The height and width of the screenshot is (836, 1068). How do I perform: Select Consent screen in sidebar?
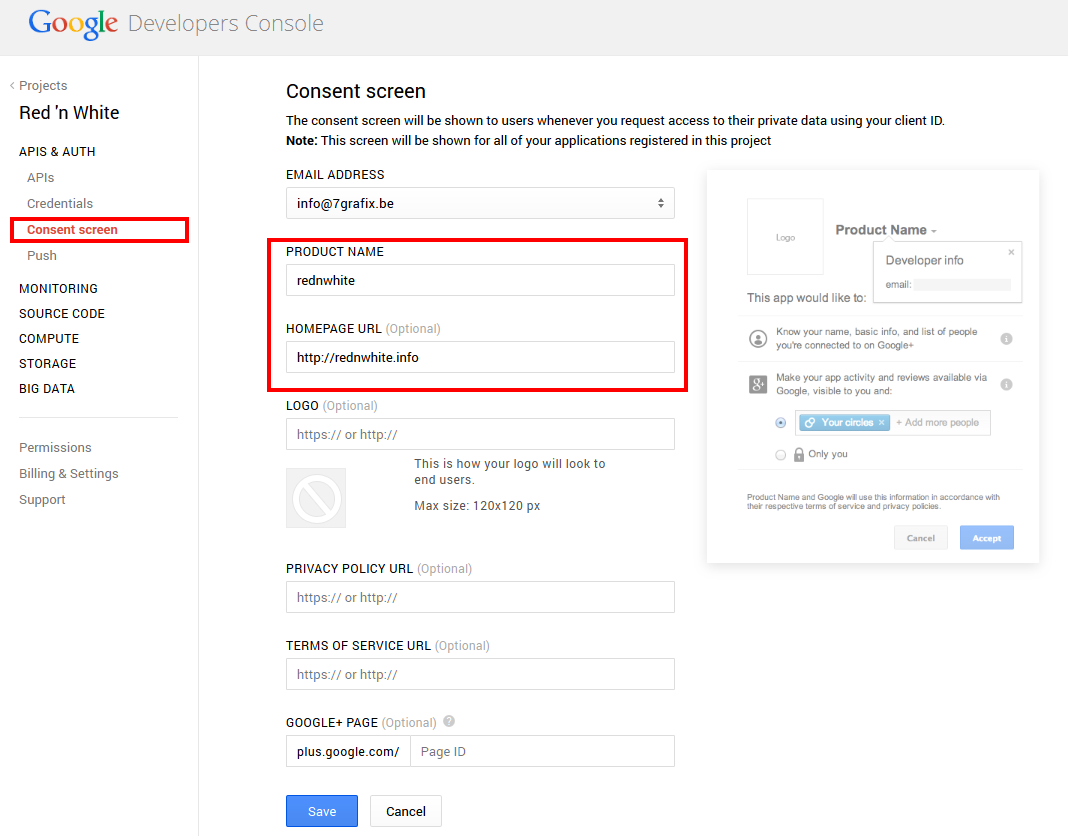click(x=72, y=230)
